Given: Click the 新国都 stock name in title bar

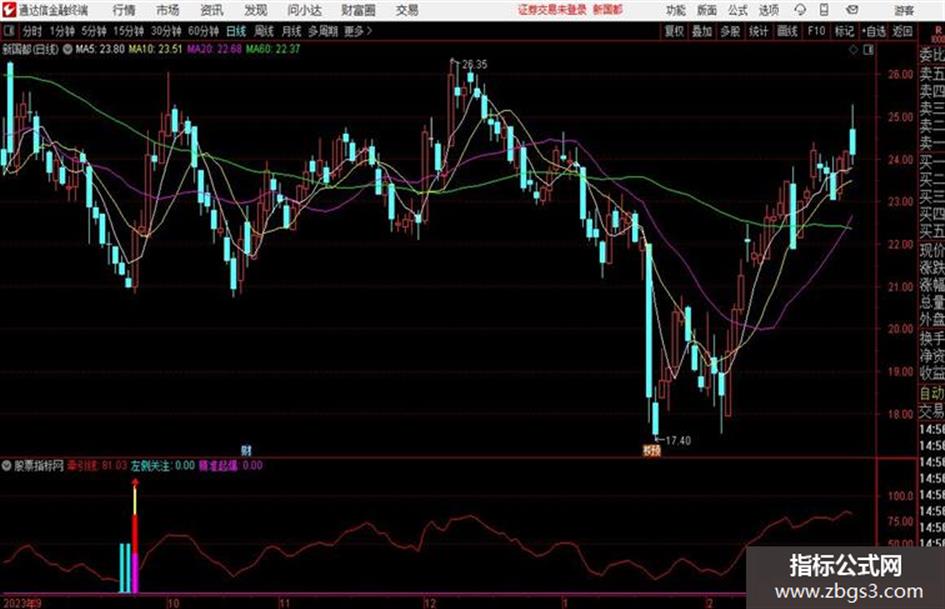Looking at the screenshot, I should pos(608,10).
